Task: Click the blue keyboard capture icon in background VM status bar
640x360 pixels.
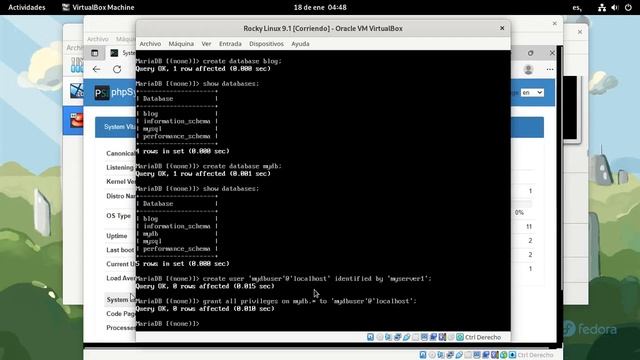Action: [x=512, y=355]
